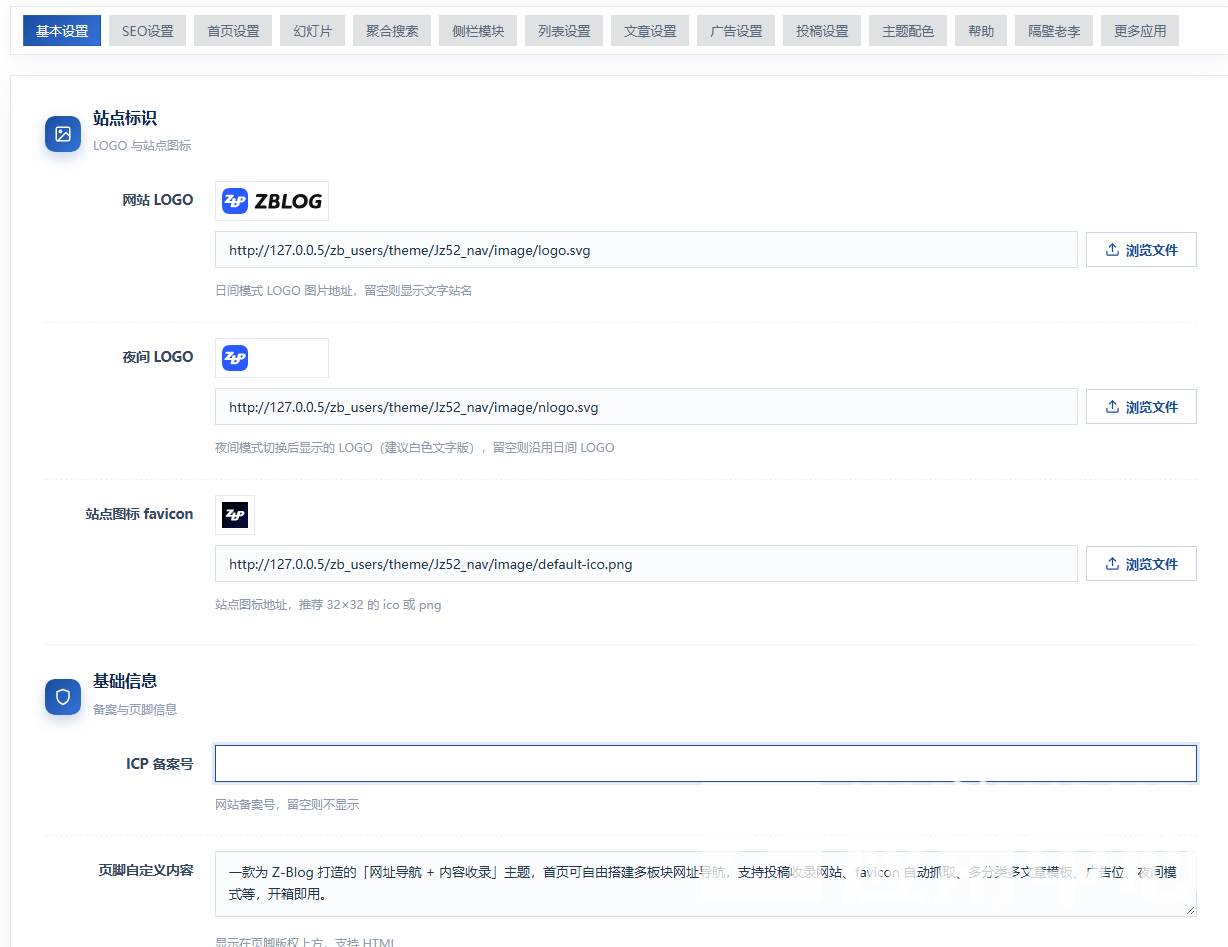Screen dimensions: 1228x947
Task: Open the 首页设置 tab
Action: [x=233, y=31]
